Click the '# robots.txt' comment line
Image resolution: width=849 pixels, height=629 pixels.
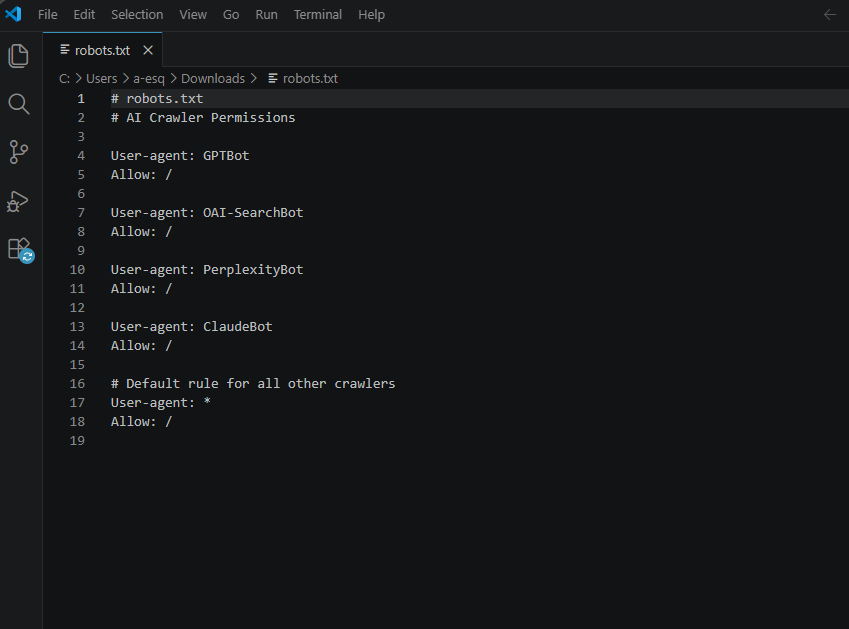click(x=157, y=99)
